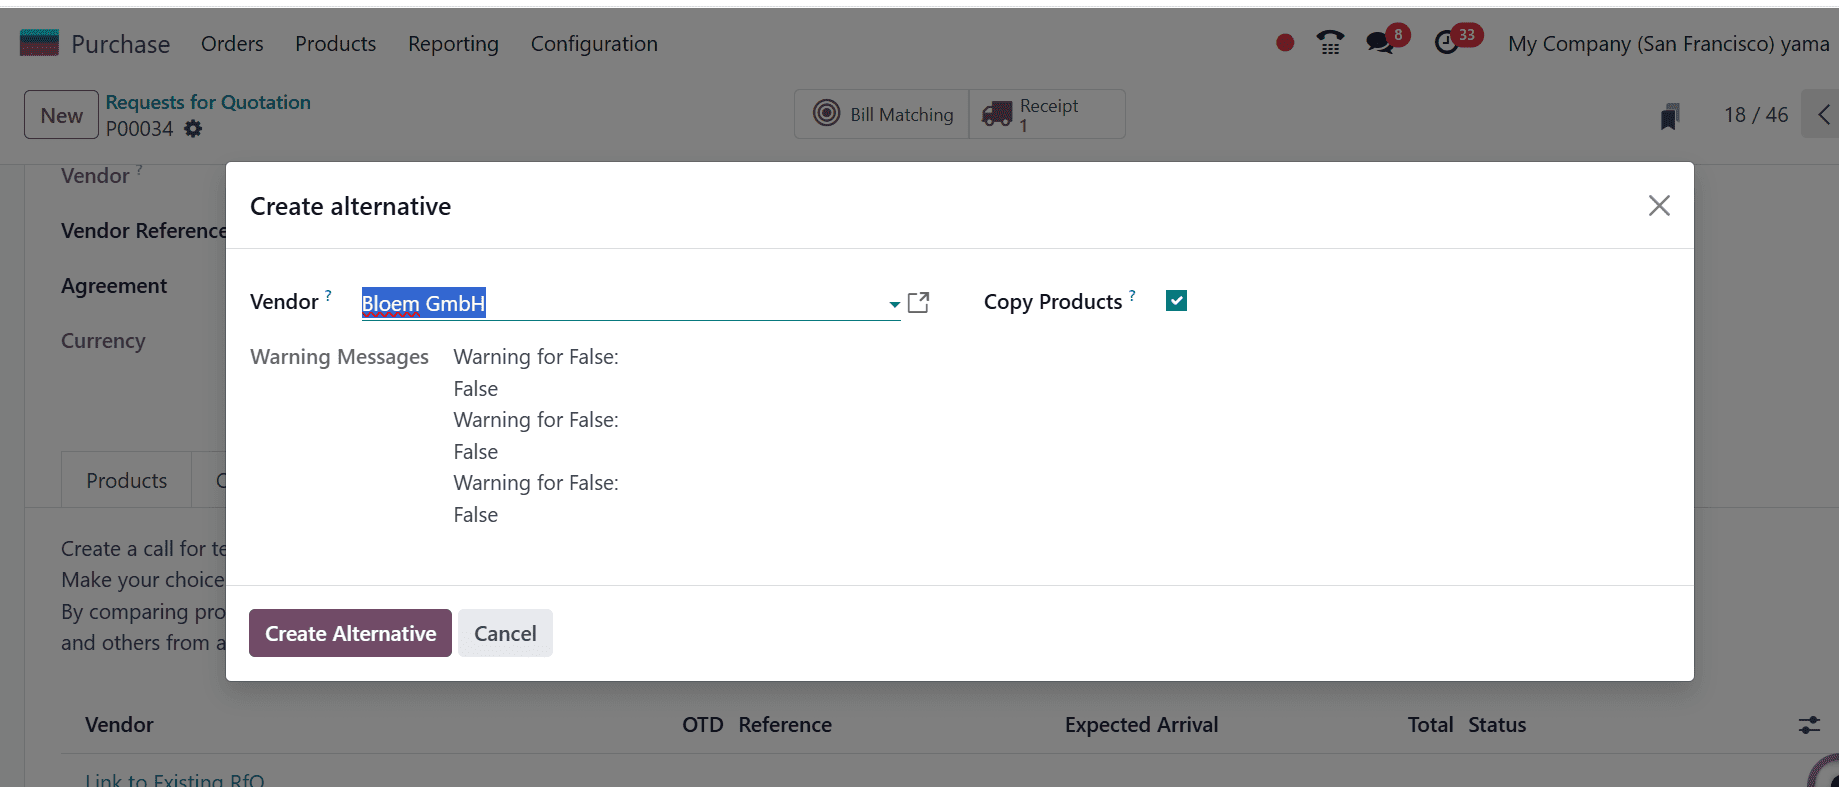Click the Bill Matching button
This screenshot has height=787, width=1839.
click(x=882, y=114)
